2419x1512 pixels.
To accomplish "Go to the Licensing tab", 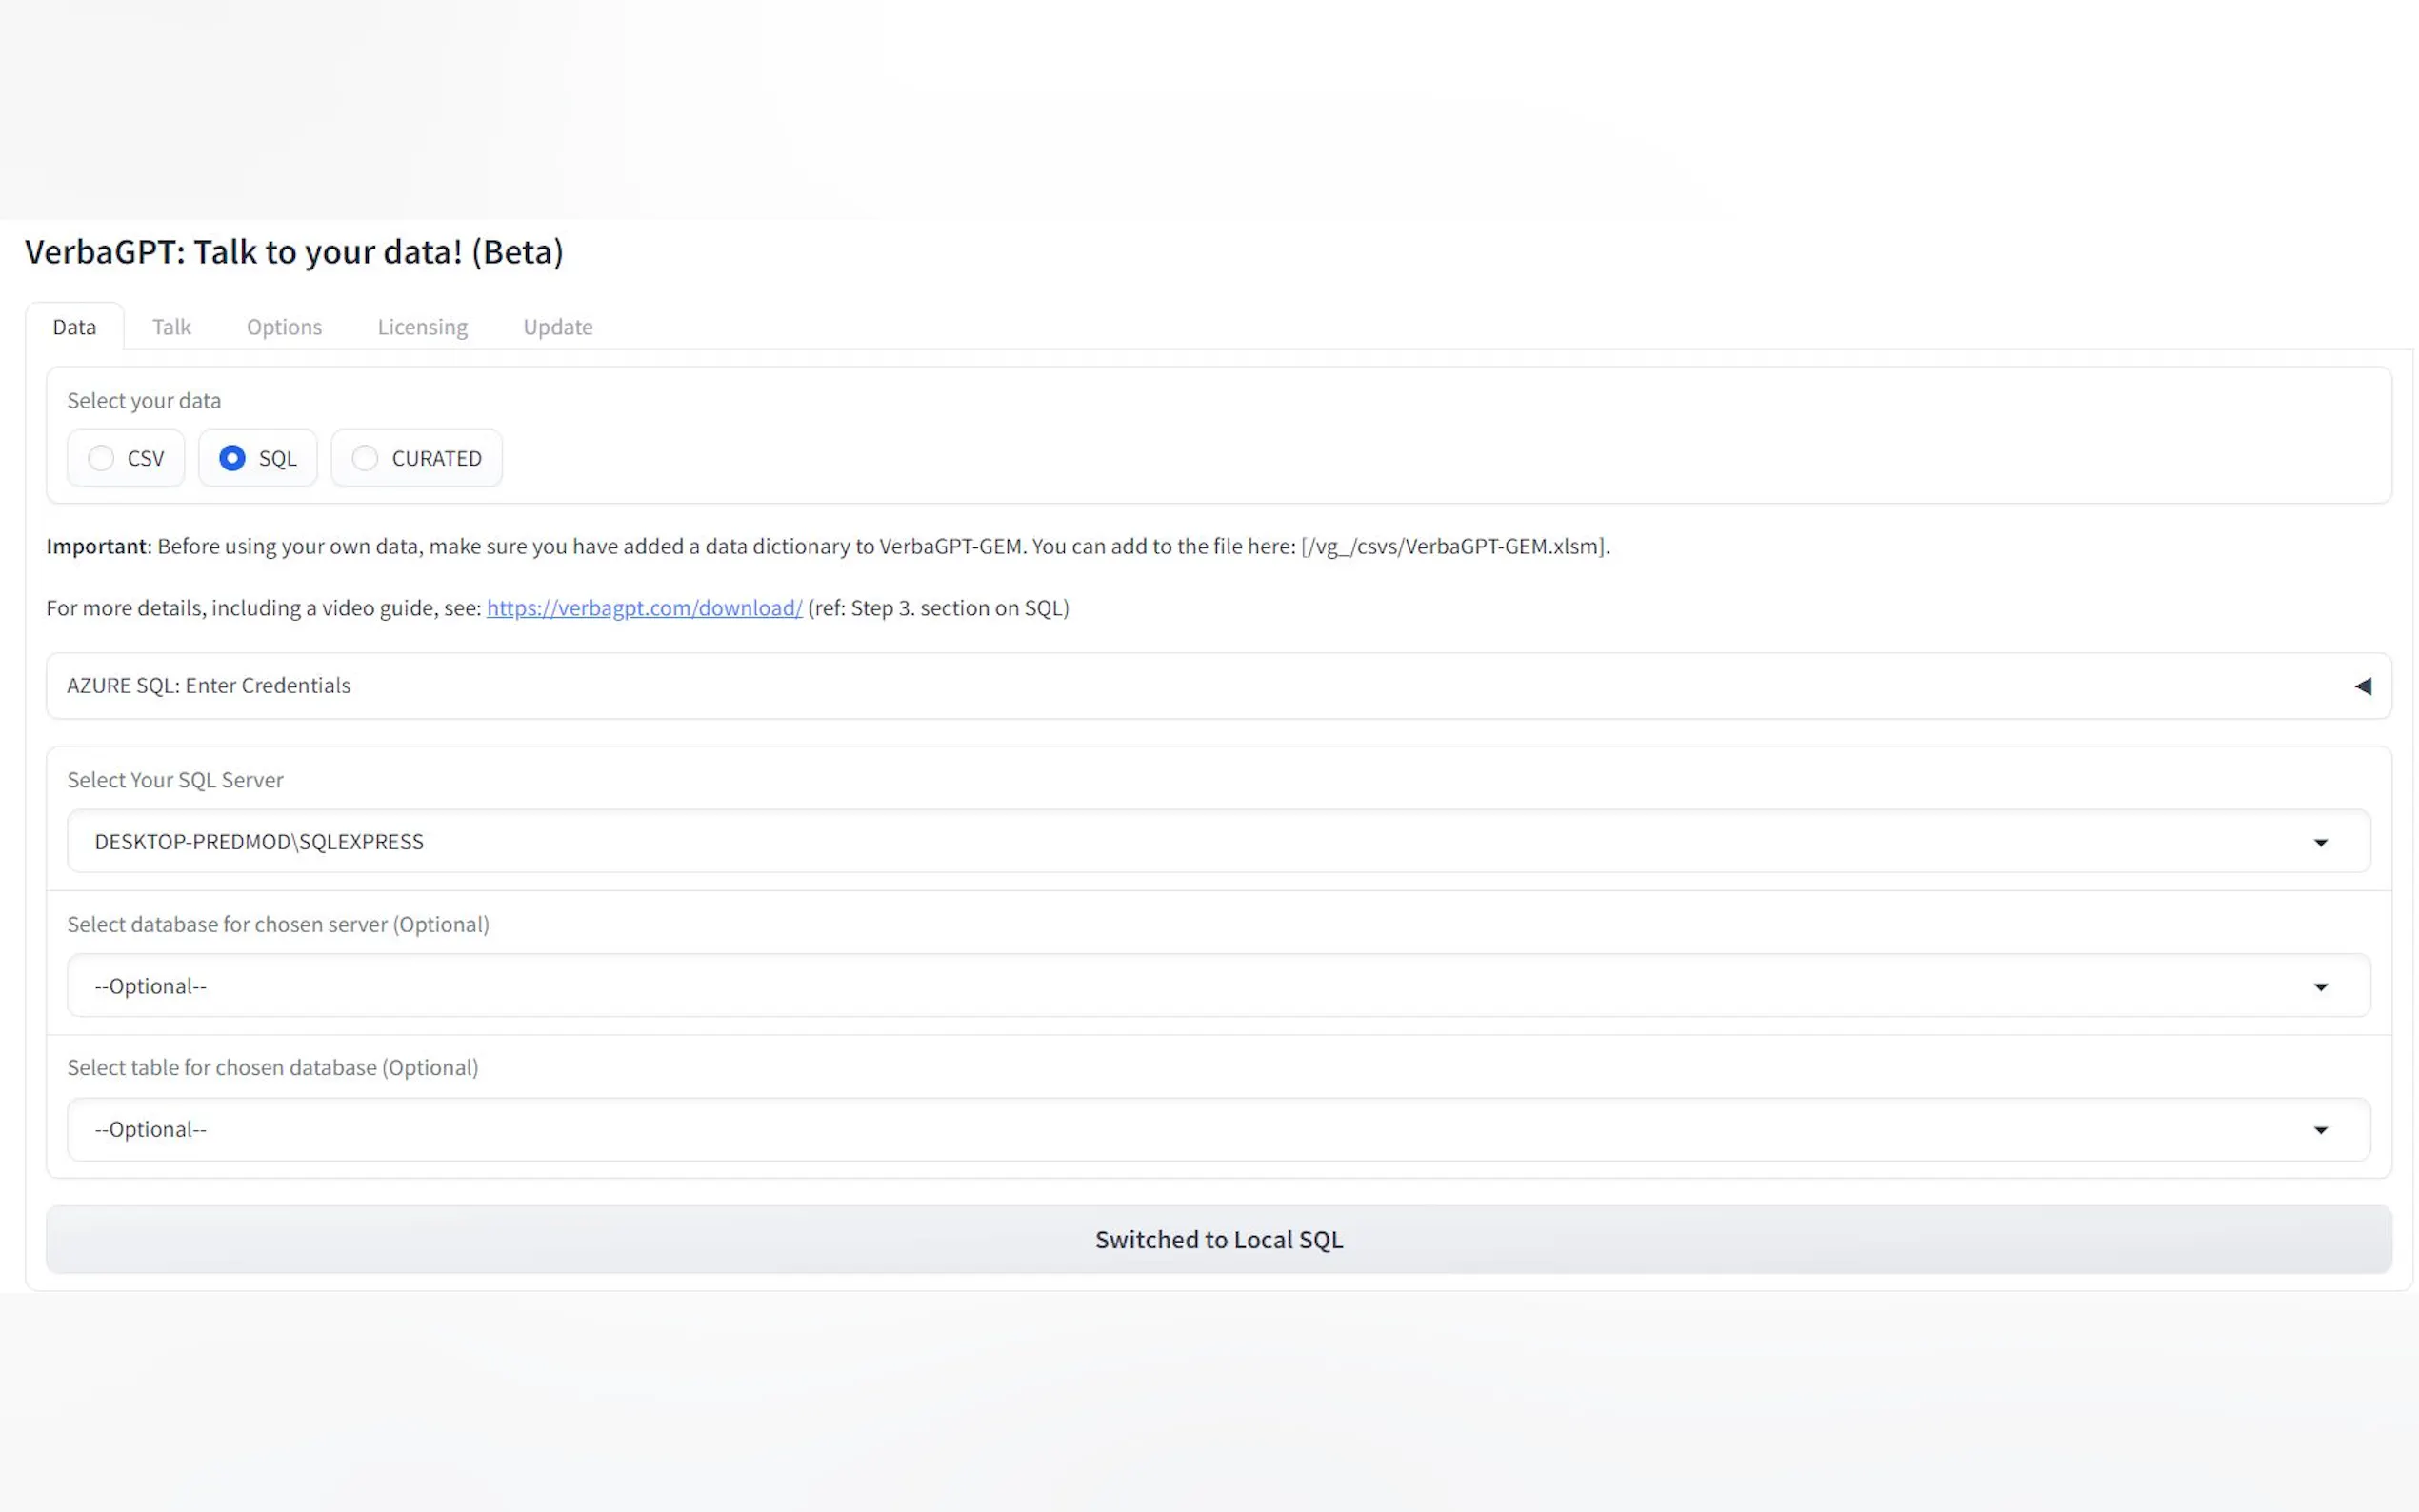I will click(422, 327).
